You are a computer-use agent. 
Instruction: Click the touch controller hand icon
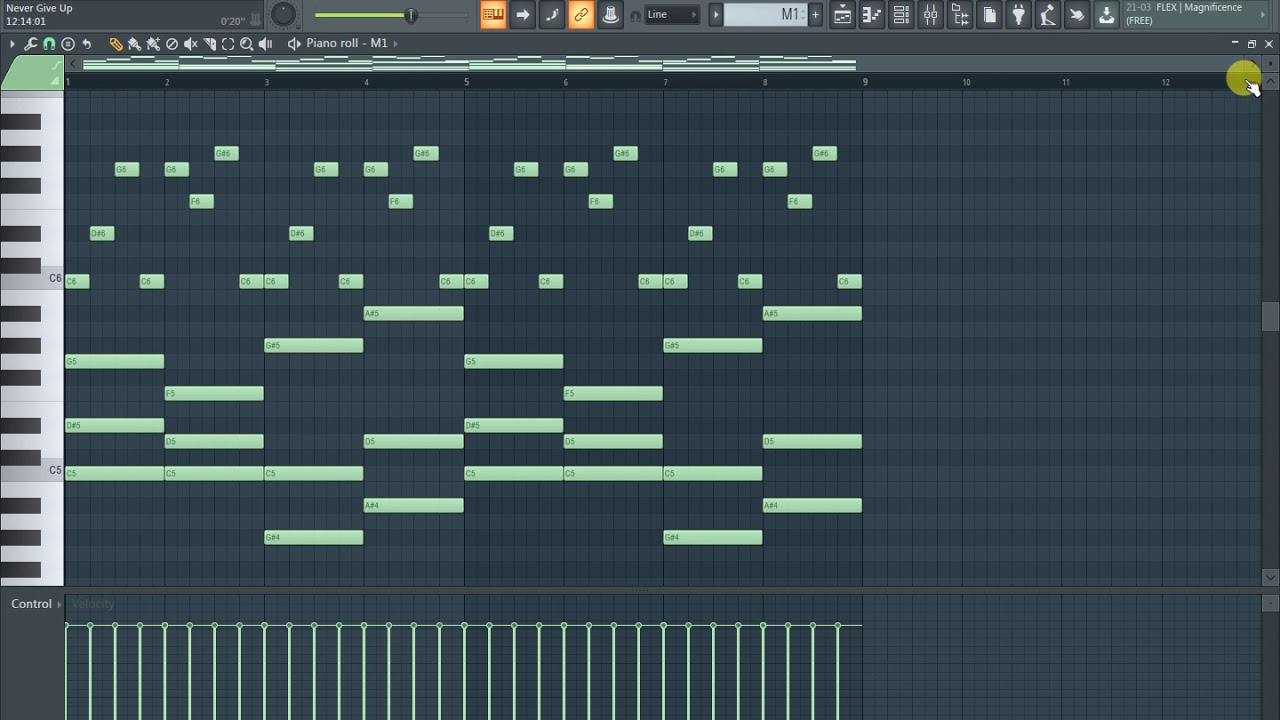coord(1077,14)
